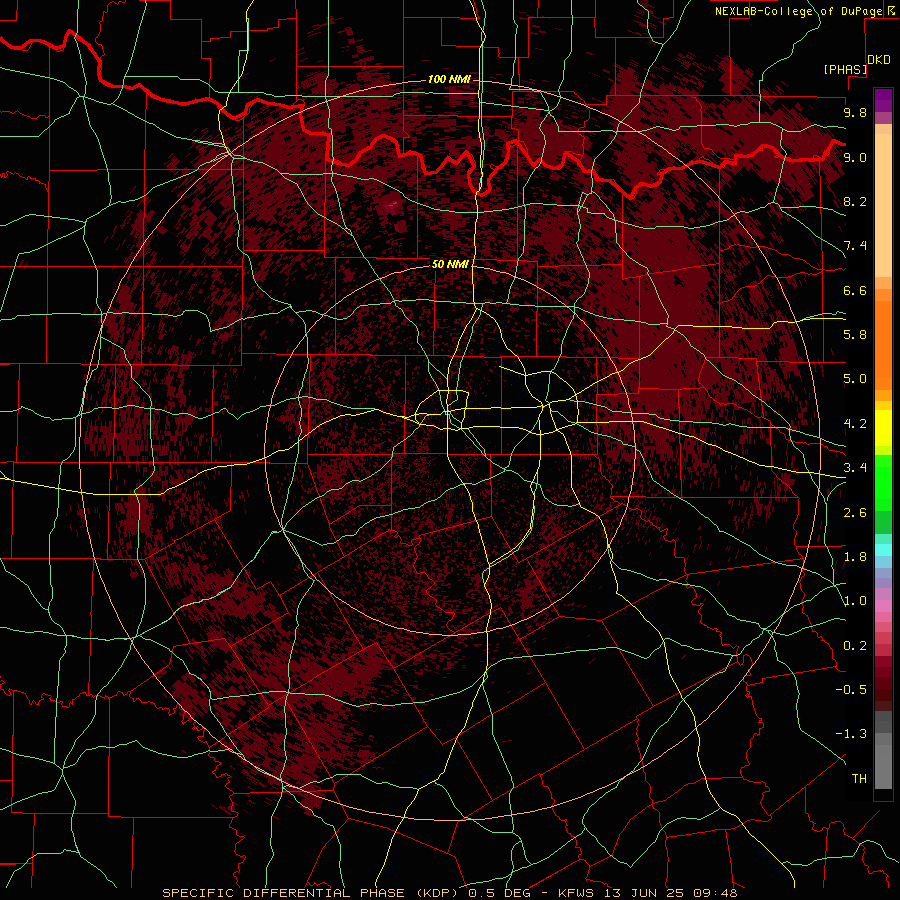Click the 5.0 scale value
Image resolution: width=900 pixels, height=900 pixels.
click(x=855, y=379)
